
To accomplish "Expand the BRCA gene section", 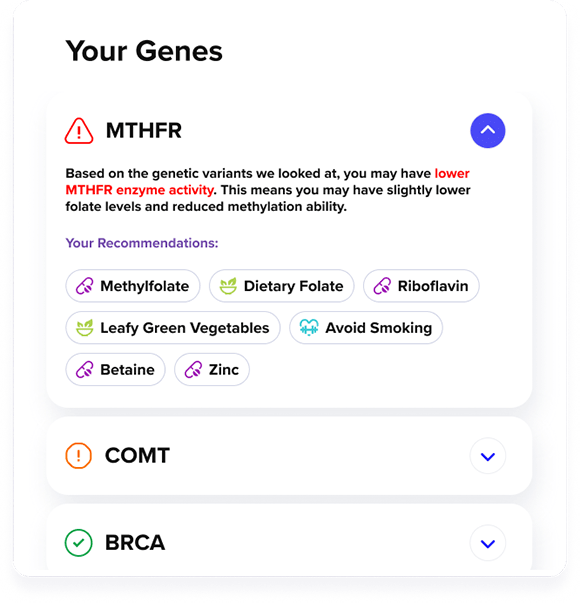I will point(488,543).
